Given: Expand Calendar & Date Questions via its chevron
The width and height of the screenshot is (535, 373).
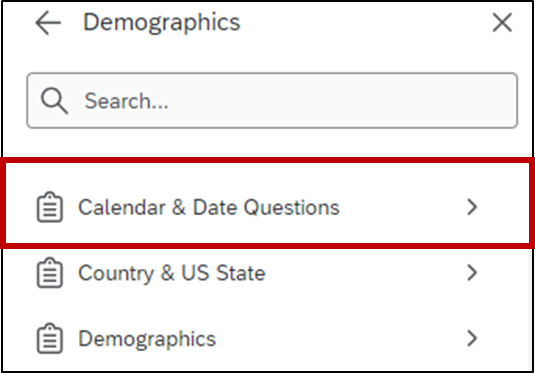Looking at the screenshot, I should click(x=472, y=207).
